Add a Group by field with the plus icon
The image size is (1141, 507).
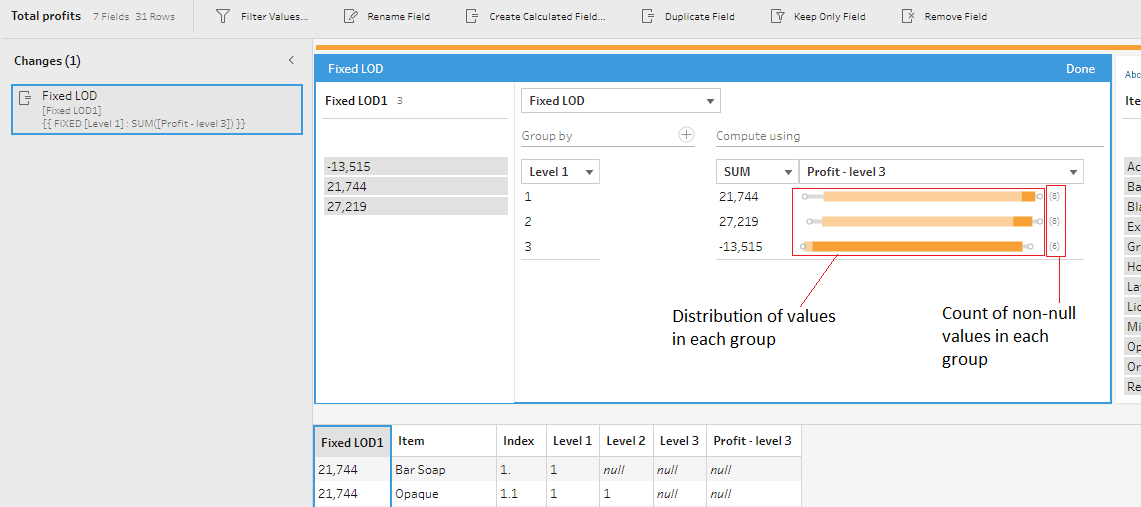(686, 135)
